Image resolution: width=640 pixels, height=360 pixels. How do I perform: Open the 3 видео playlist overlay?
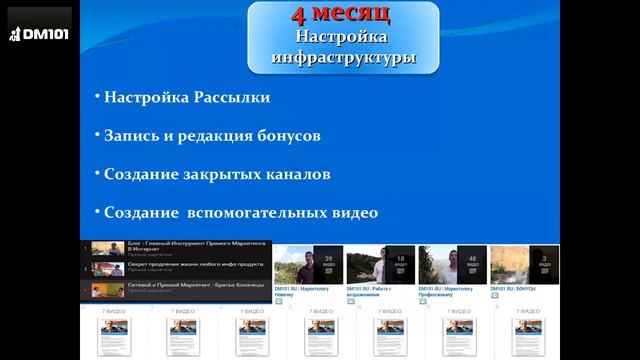(x=544, y=265)
